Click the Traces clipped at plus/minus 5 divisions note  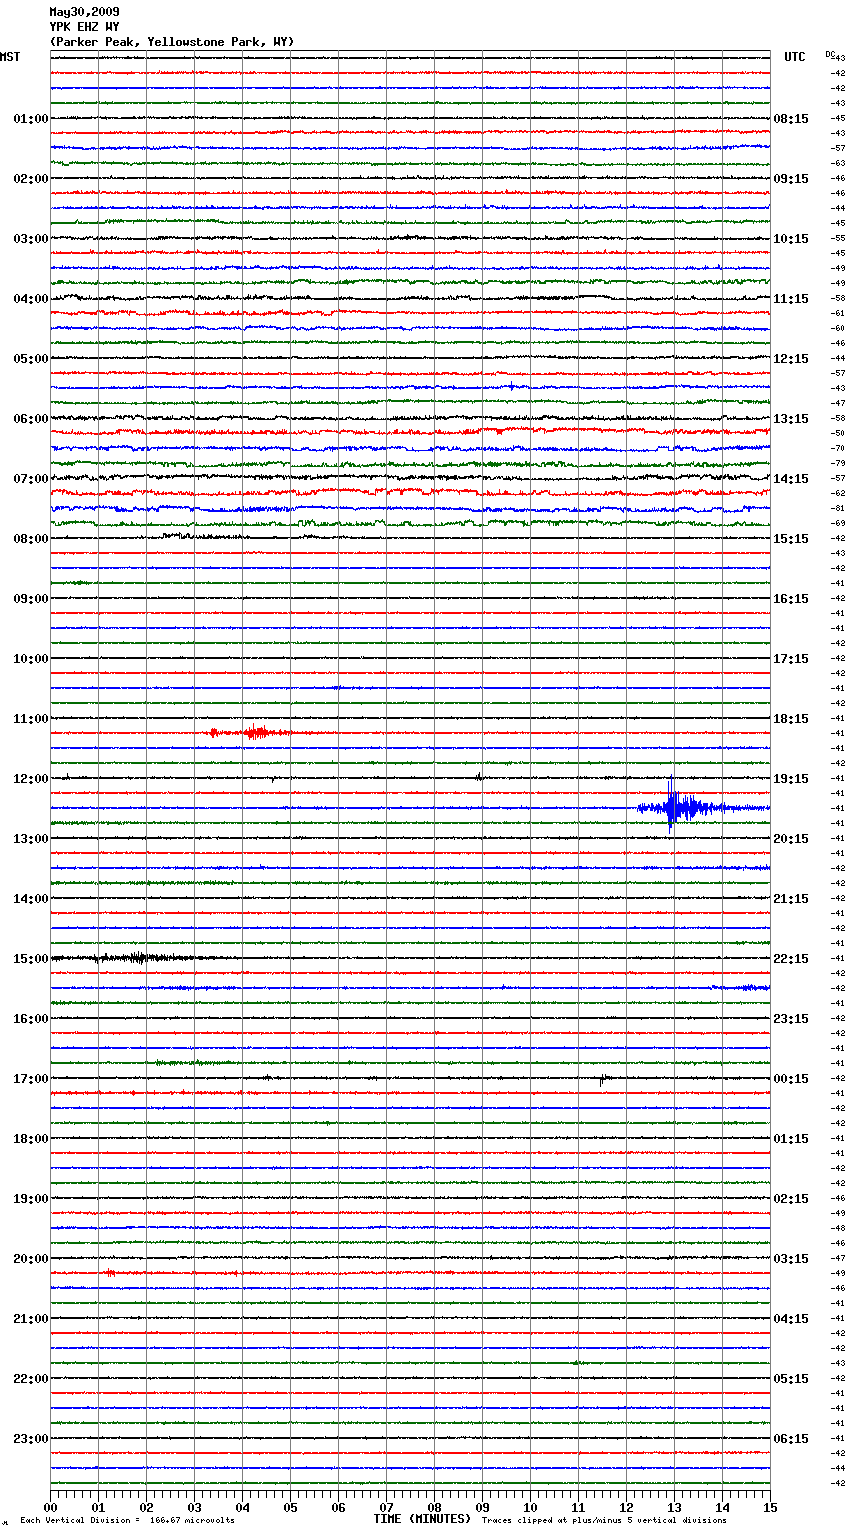604,1521
